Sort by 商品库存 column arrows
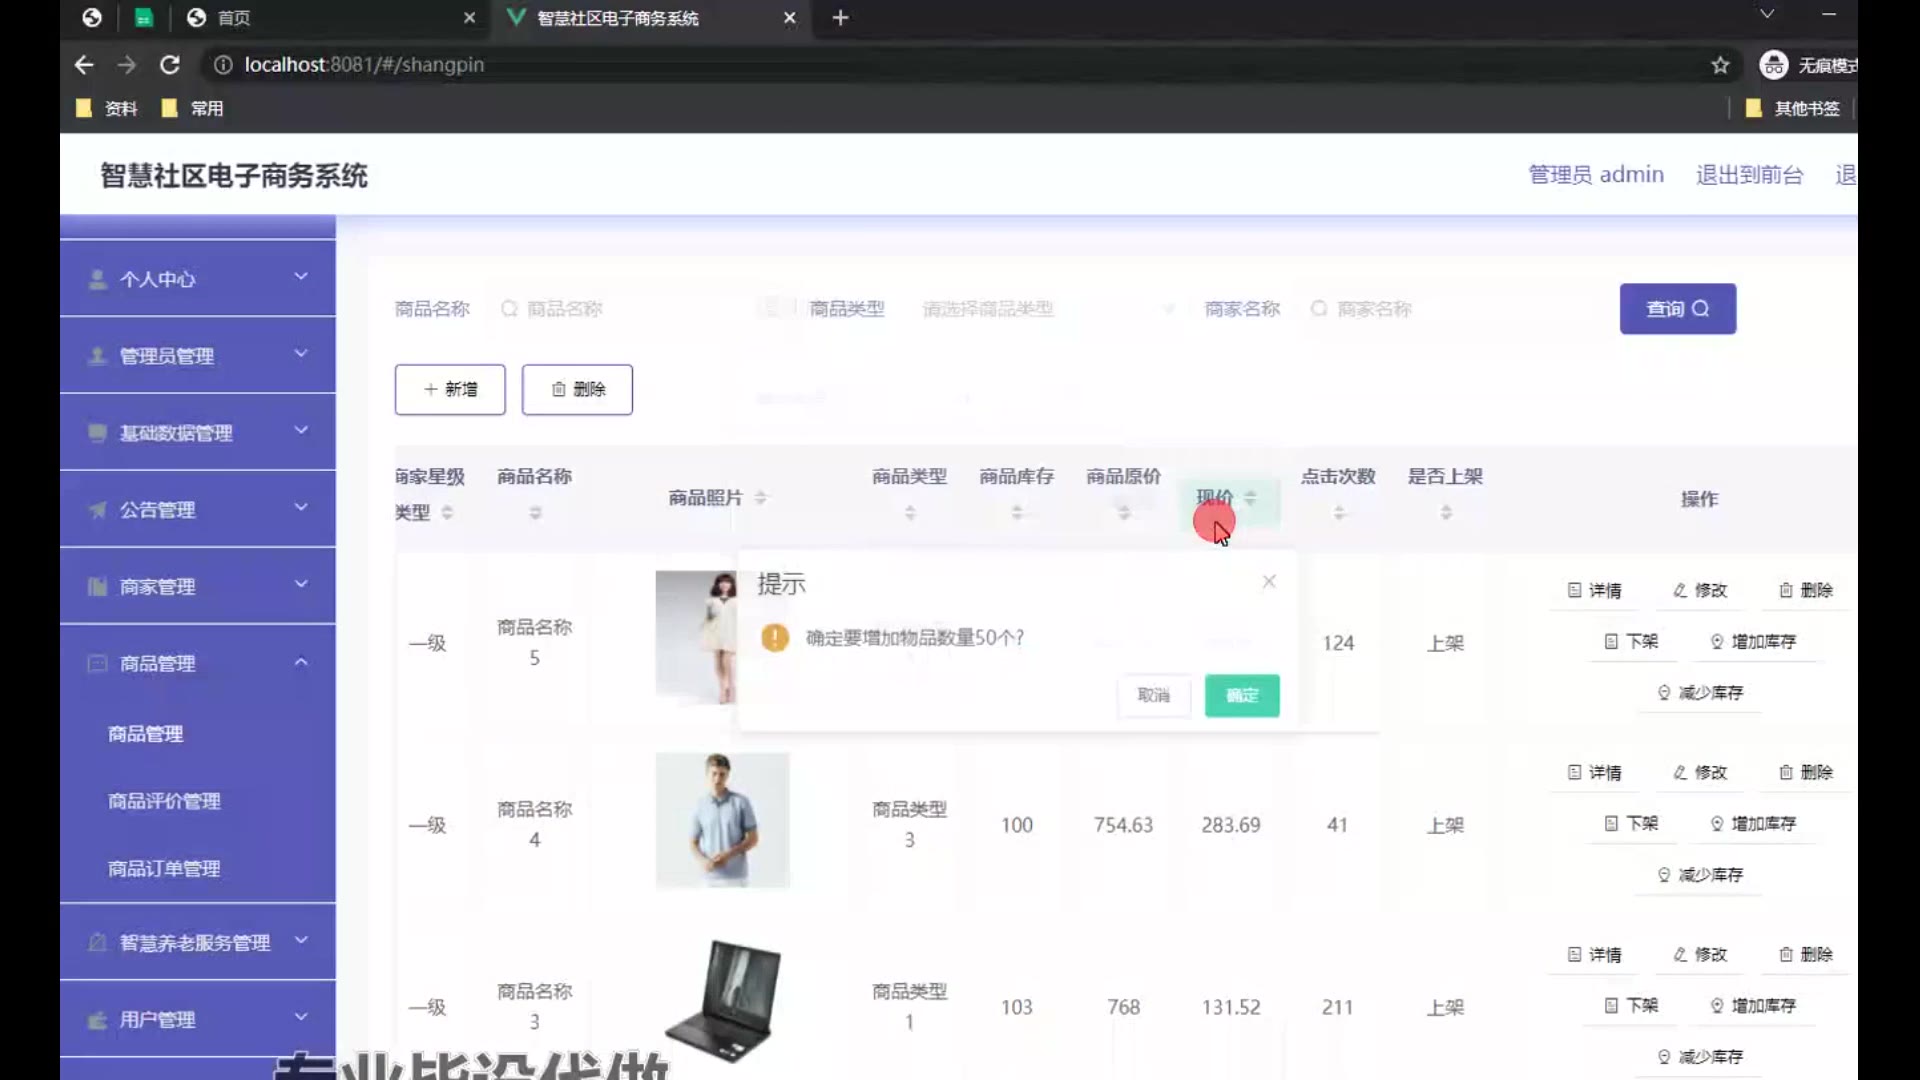 pos(1017,513)
